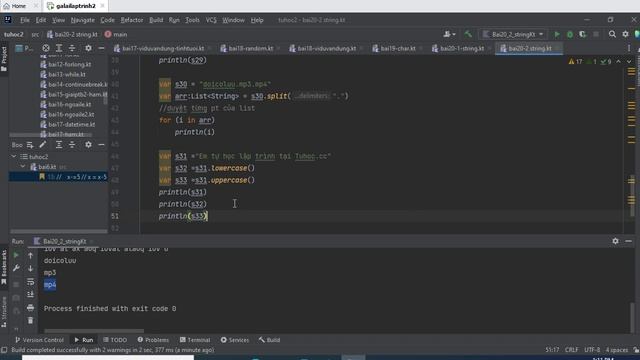
Task: Select opened file target icon in Project panel
Action: 46,48
